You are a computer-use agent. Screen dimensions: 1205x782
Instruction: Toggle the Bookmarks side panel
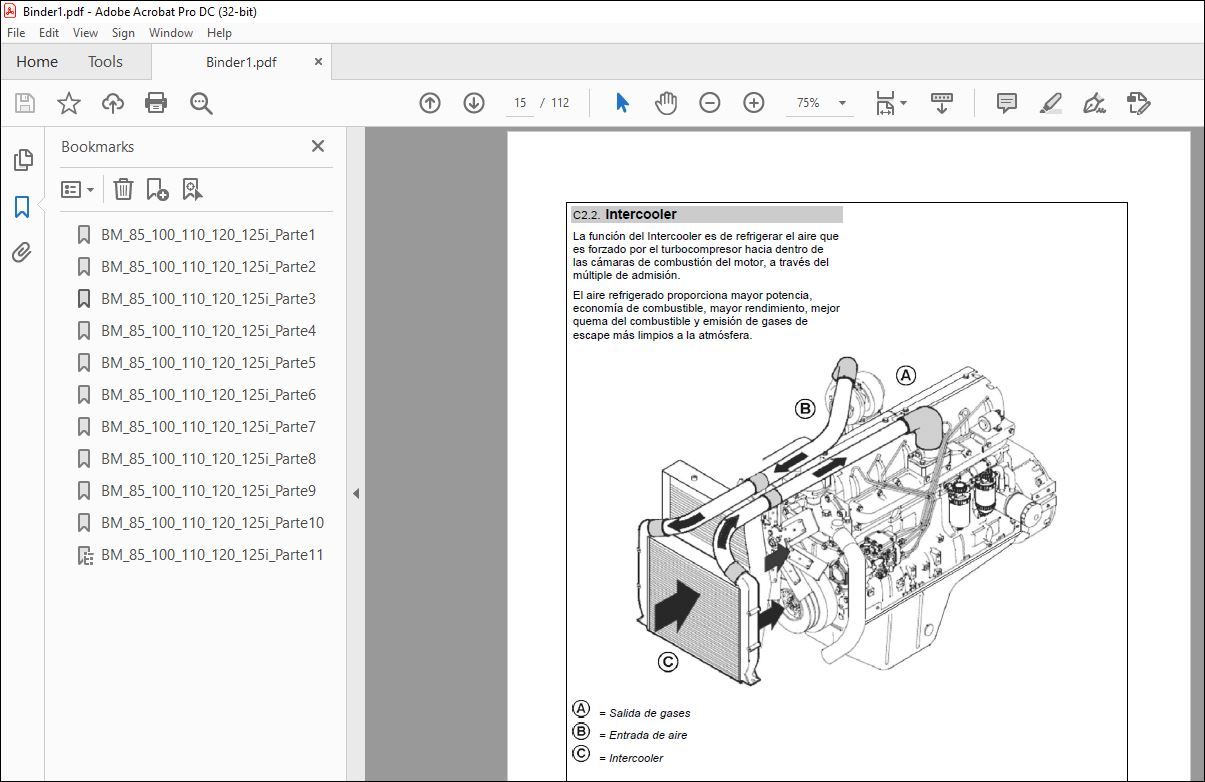tap(22, 207)
